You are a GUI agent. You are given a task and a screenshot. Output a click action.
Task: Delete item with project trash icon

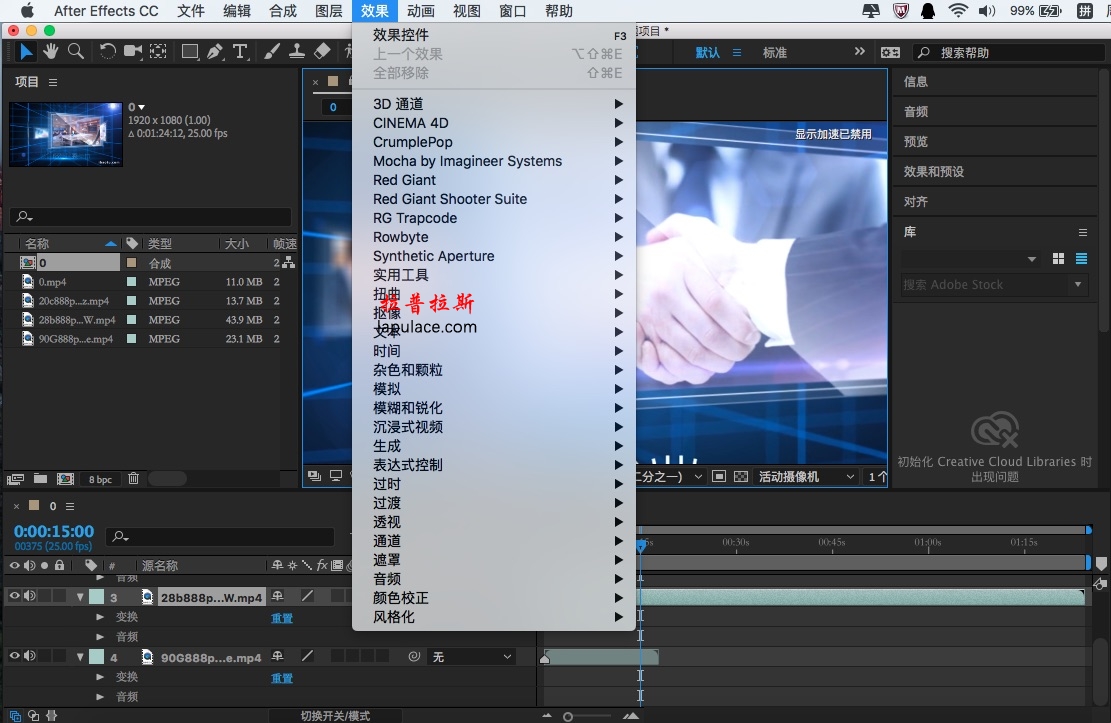[133, 478]
